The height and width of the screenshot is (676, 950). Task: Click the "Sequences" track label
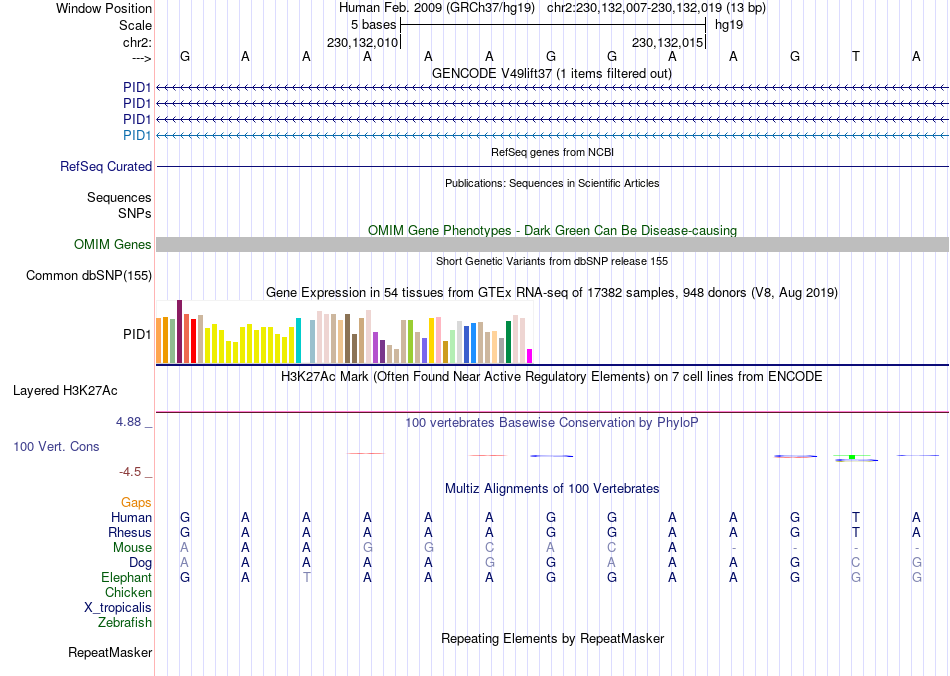[119, 197]
